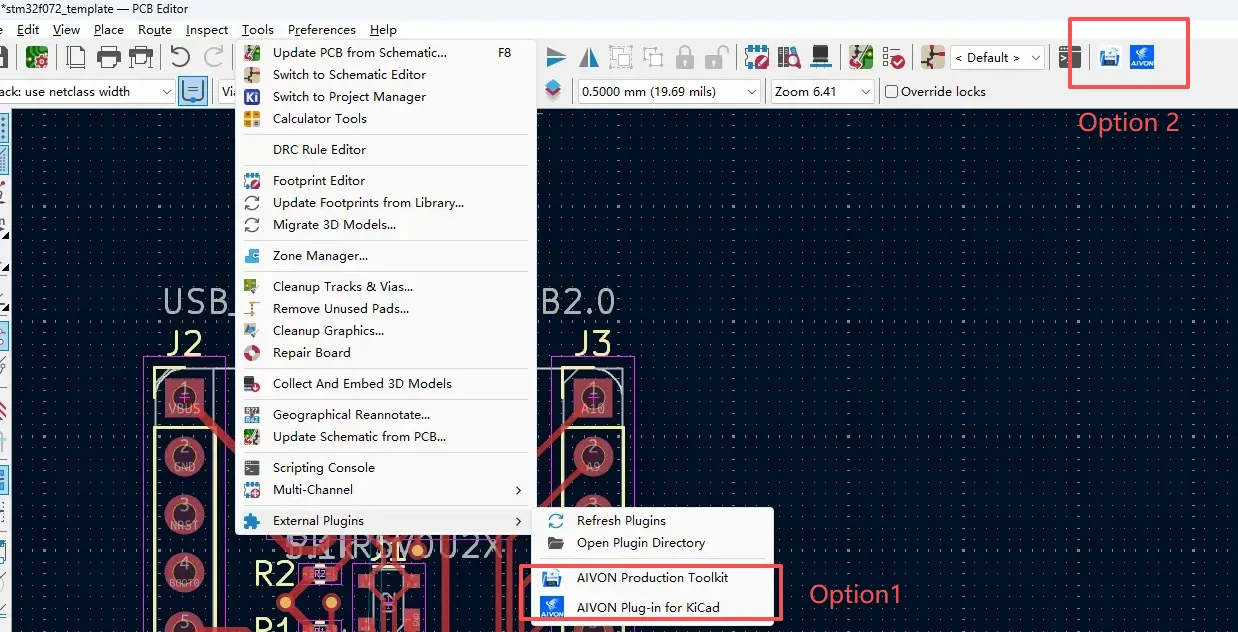Choose Footprint Editor menu entry
This screenshot has height=632, width=1238.
click(x=387, y=181)
